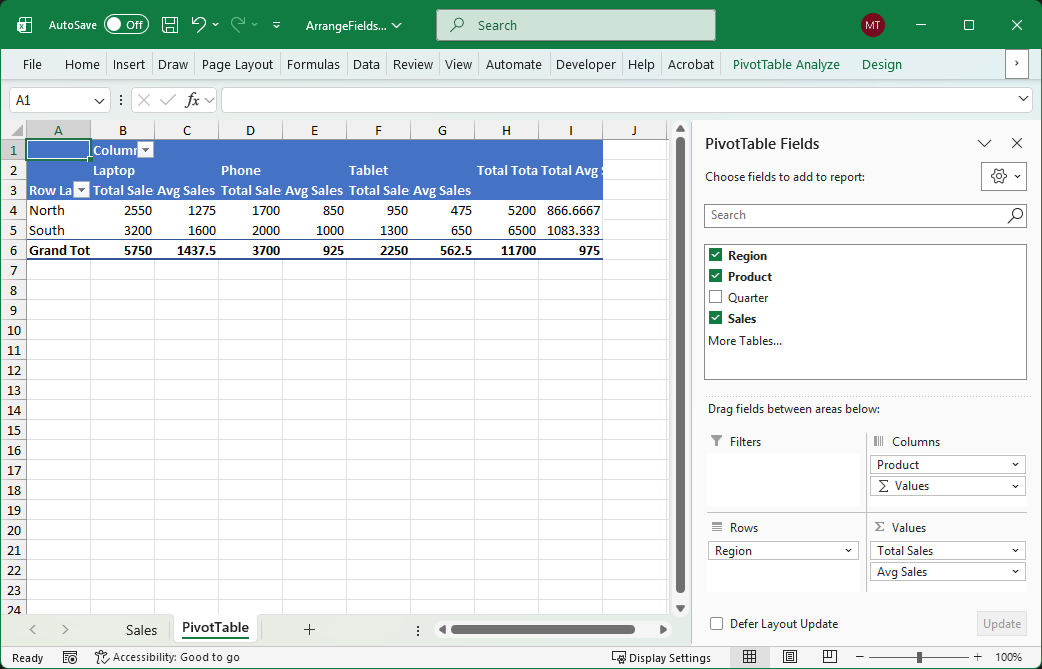Expand the formula bar
Image resolution: width=1042 pixels, height=669 pixels.
pyautogui.click(x=1023, y=99)
